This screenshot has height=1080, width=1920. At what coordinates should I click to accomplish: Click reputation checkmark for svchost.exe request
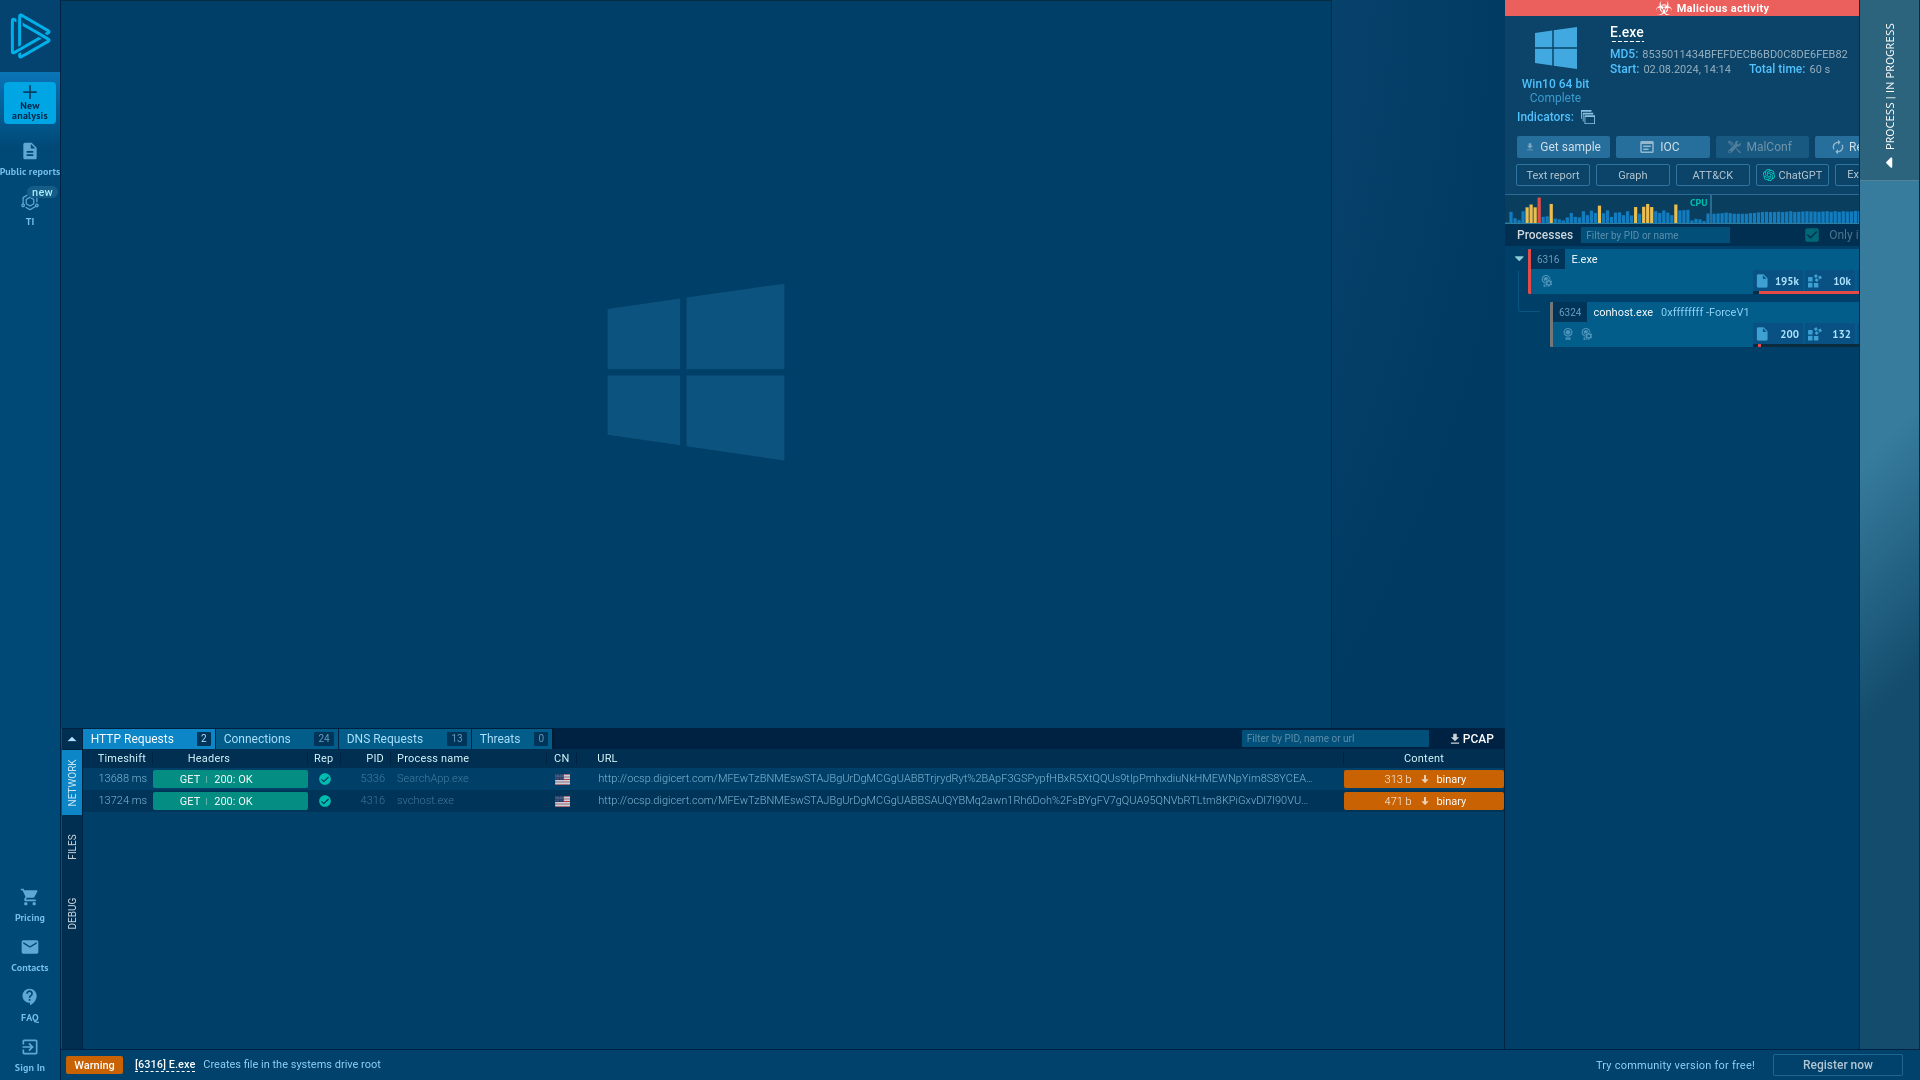pyautogui.click(x=325, y=801)
